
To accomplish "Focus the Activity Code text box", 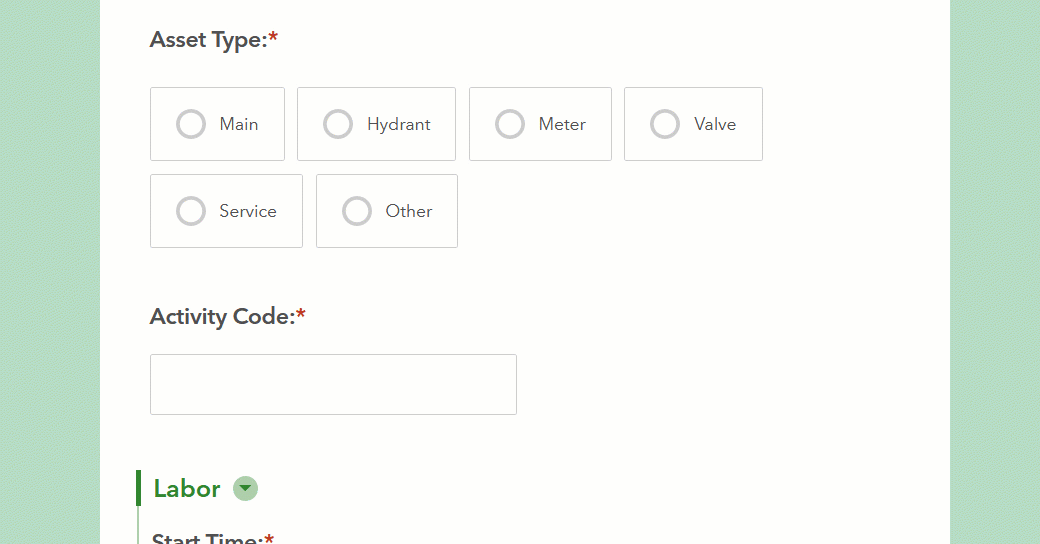I will (333, 384).
